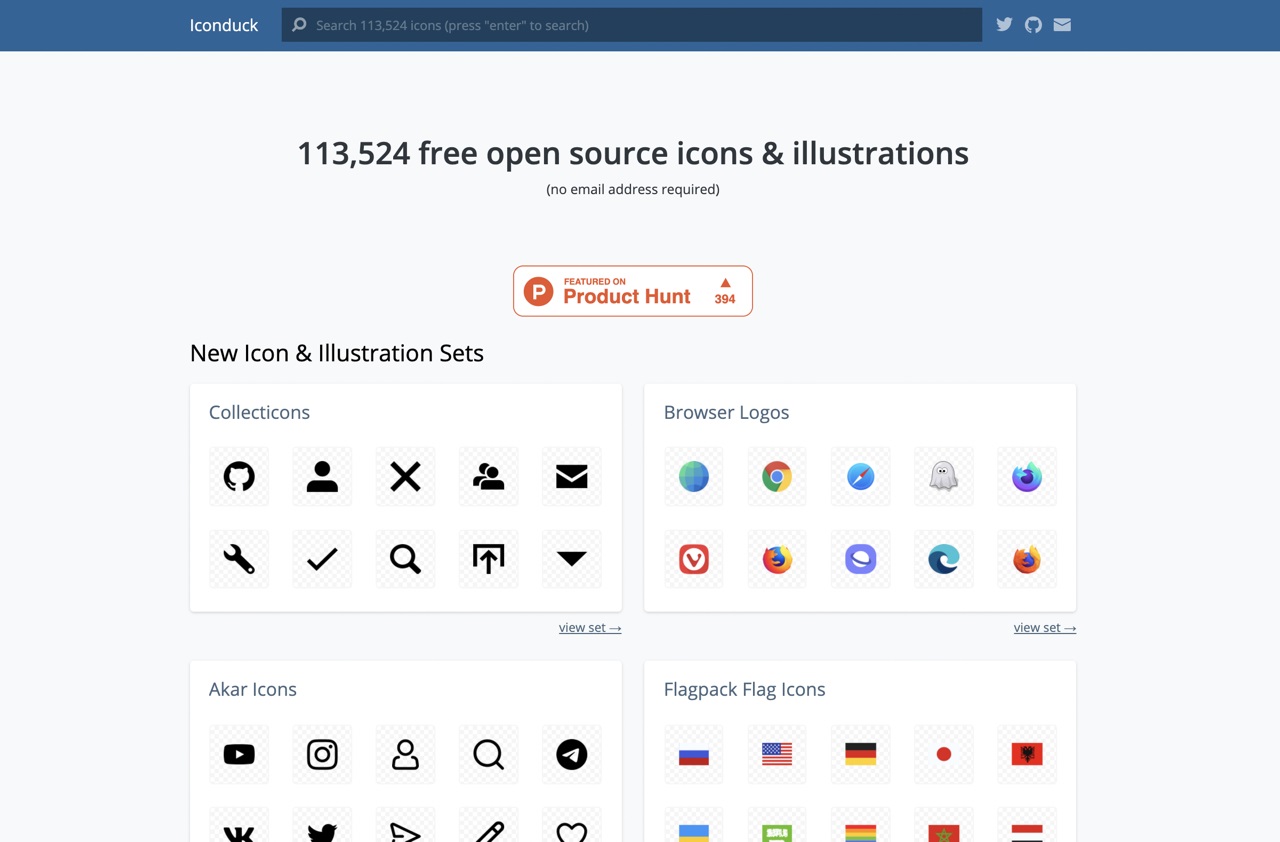Click the email envelope in the header
The image size is (1280, 842).
(x=1062, y=25)
